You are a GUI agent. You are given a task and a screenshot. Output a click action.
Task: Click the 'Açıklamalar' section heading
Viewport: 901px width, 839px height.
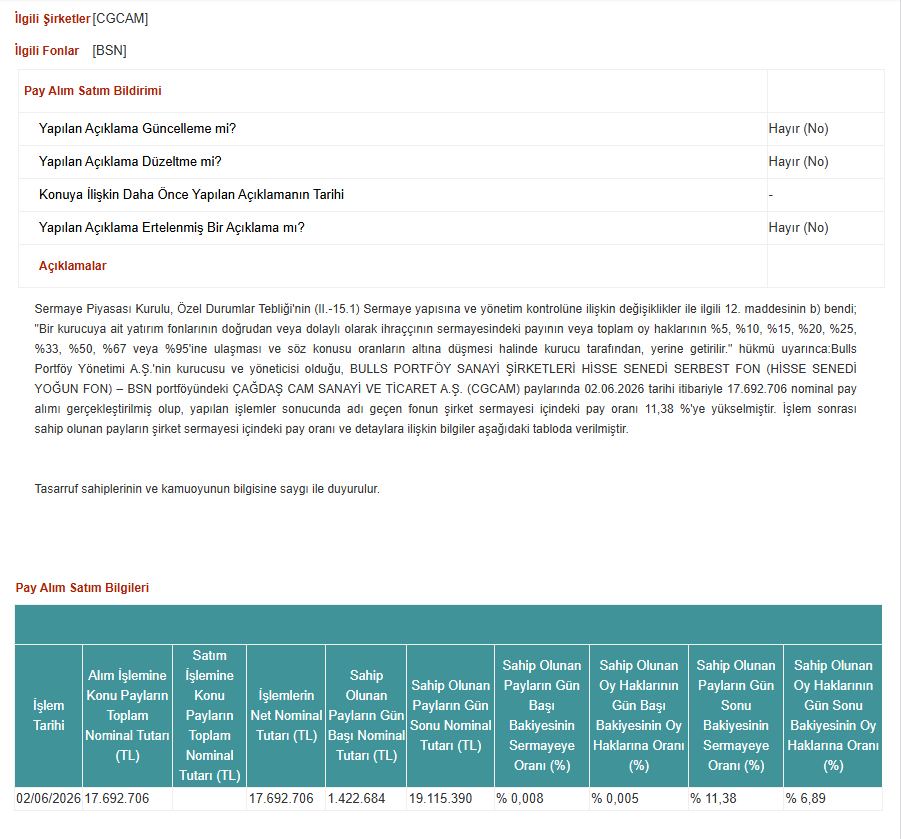pos(72,265)
